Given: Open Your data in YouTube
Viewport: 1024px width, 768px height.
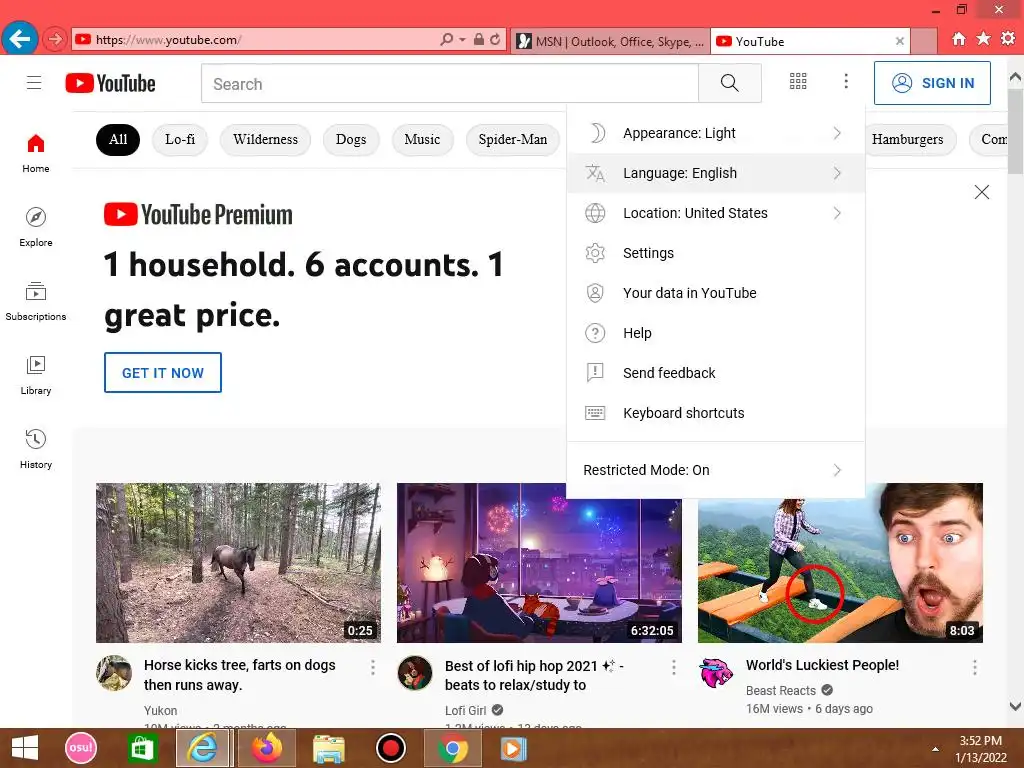Looking at the screenshot, I should (716, 293).
